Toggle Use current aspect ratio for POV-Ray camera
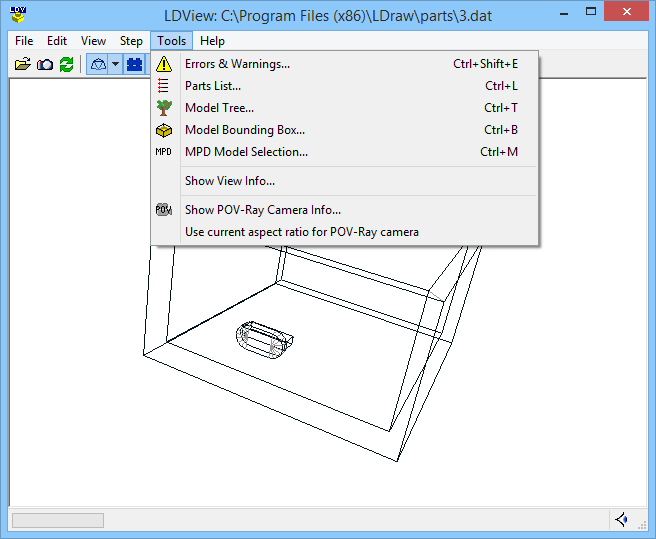The height and width of the screenshot is (539, 656). [344, 232]
